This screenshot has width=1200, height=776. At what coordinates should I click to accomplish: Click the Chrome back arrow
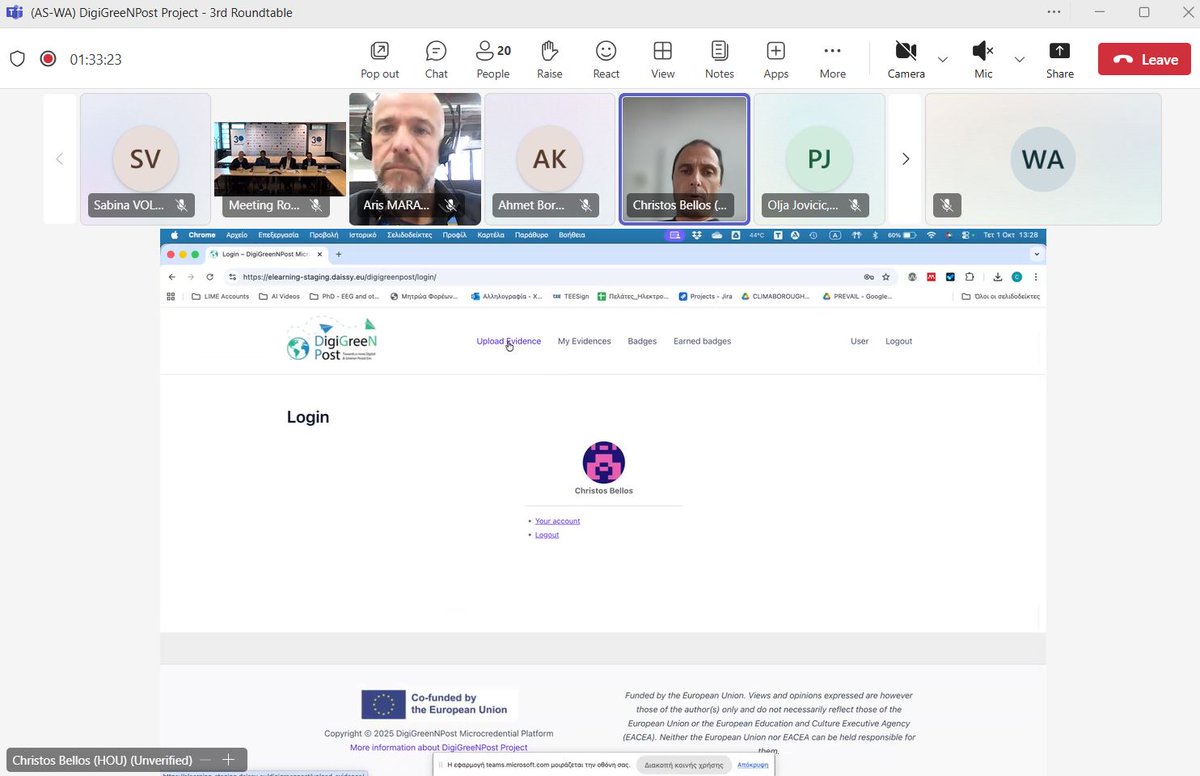point(172,277)
